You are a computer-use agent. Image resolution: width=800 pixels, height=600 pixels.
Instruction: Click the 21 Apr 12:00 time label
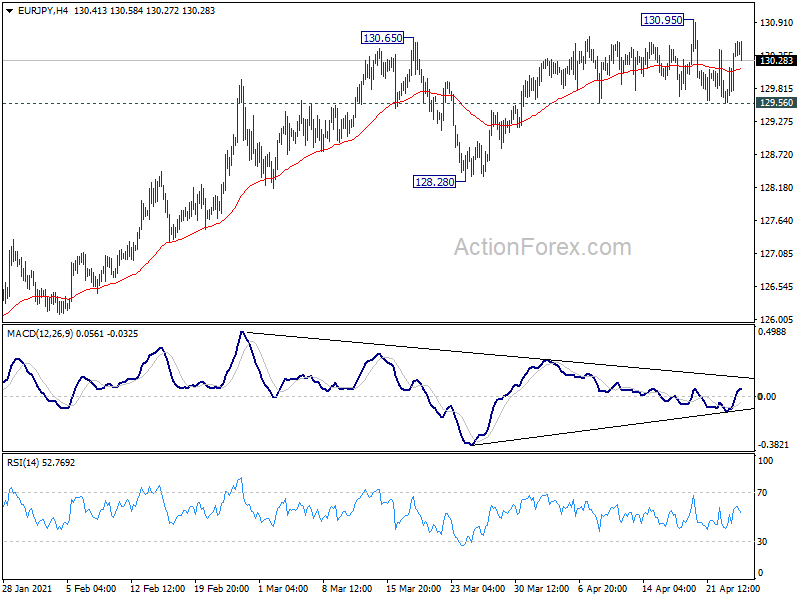733,588
